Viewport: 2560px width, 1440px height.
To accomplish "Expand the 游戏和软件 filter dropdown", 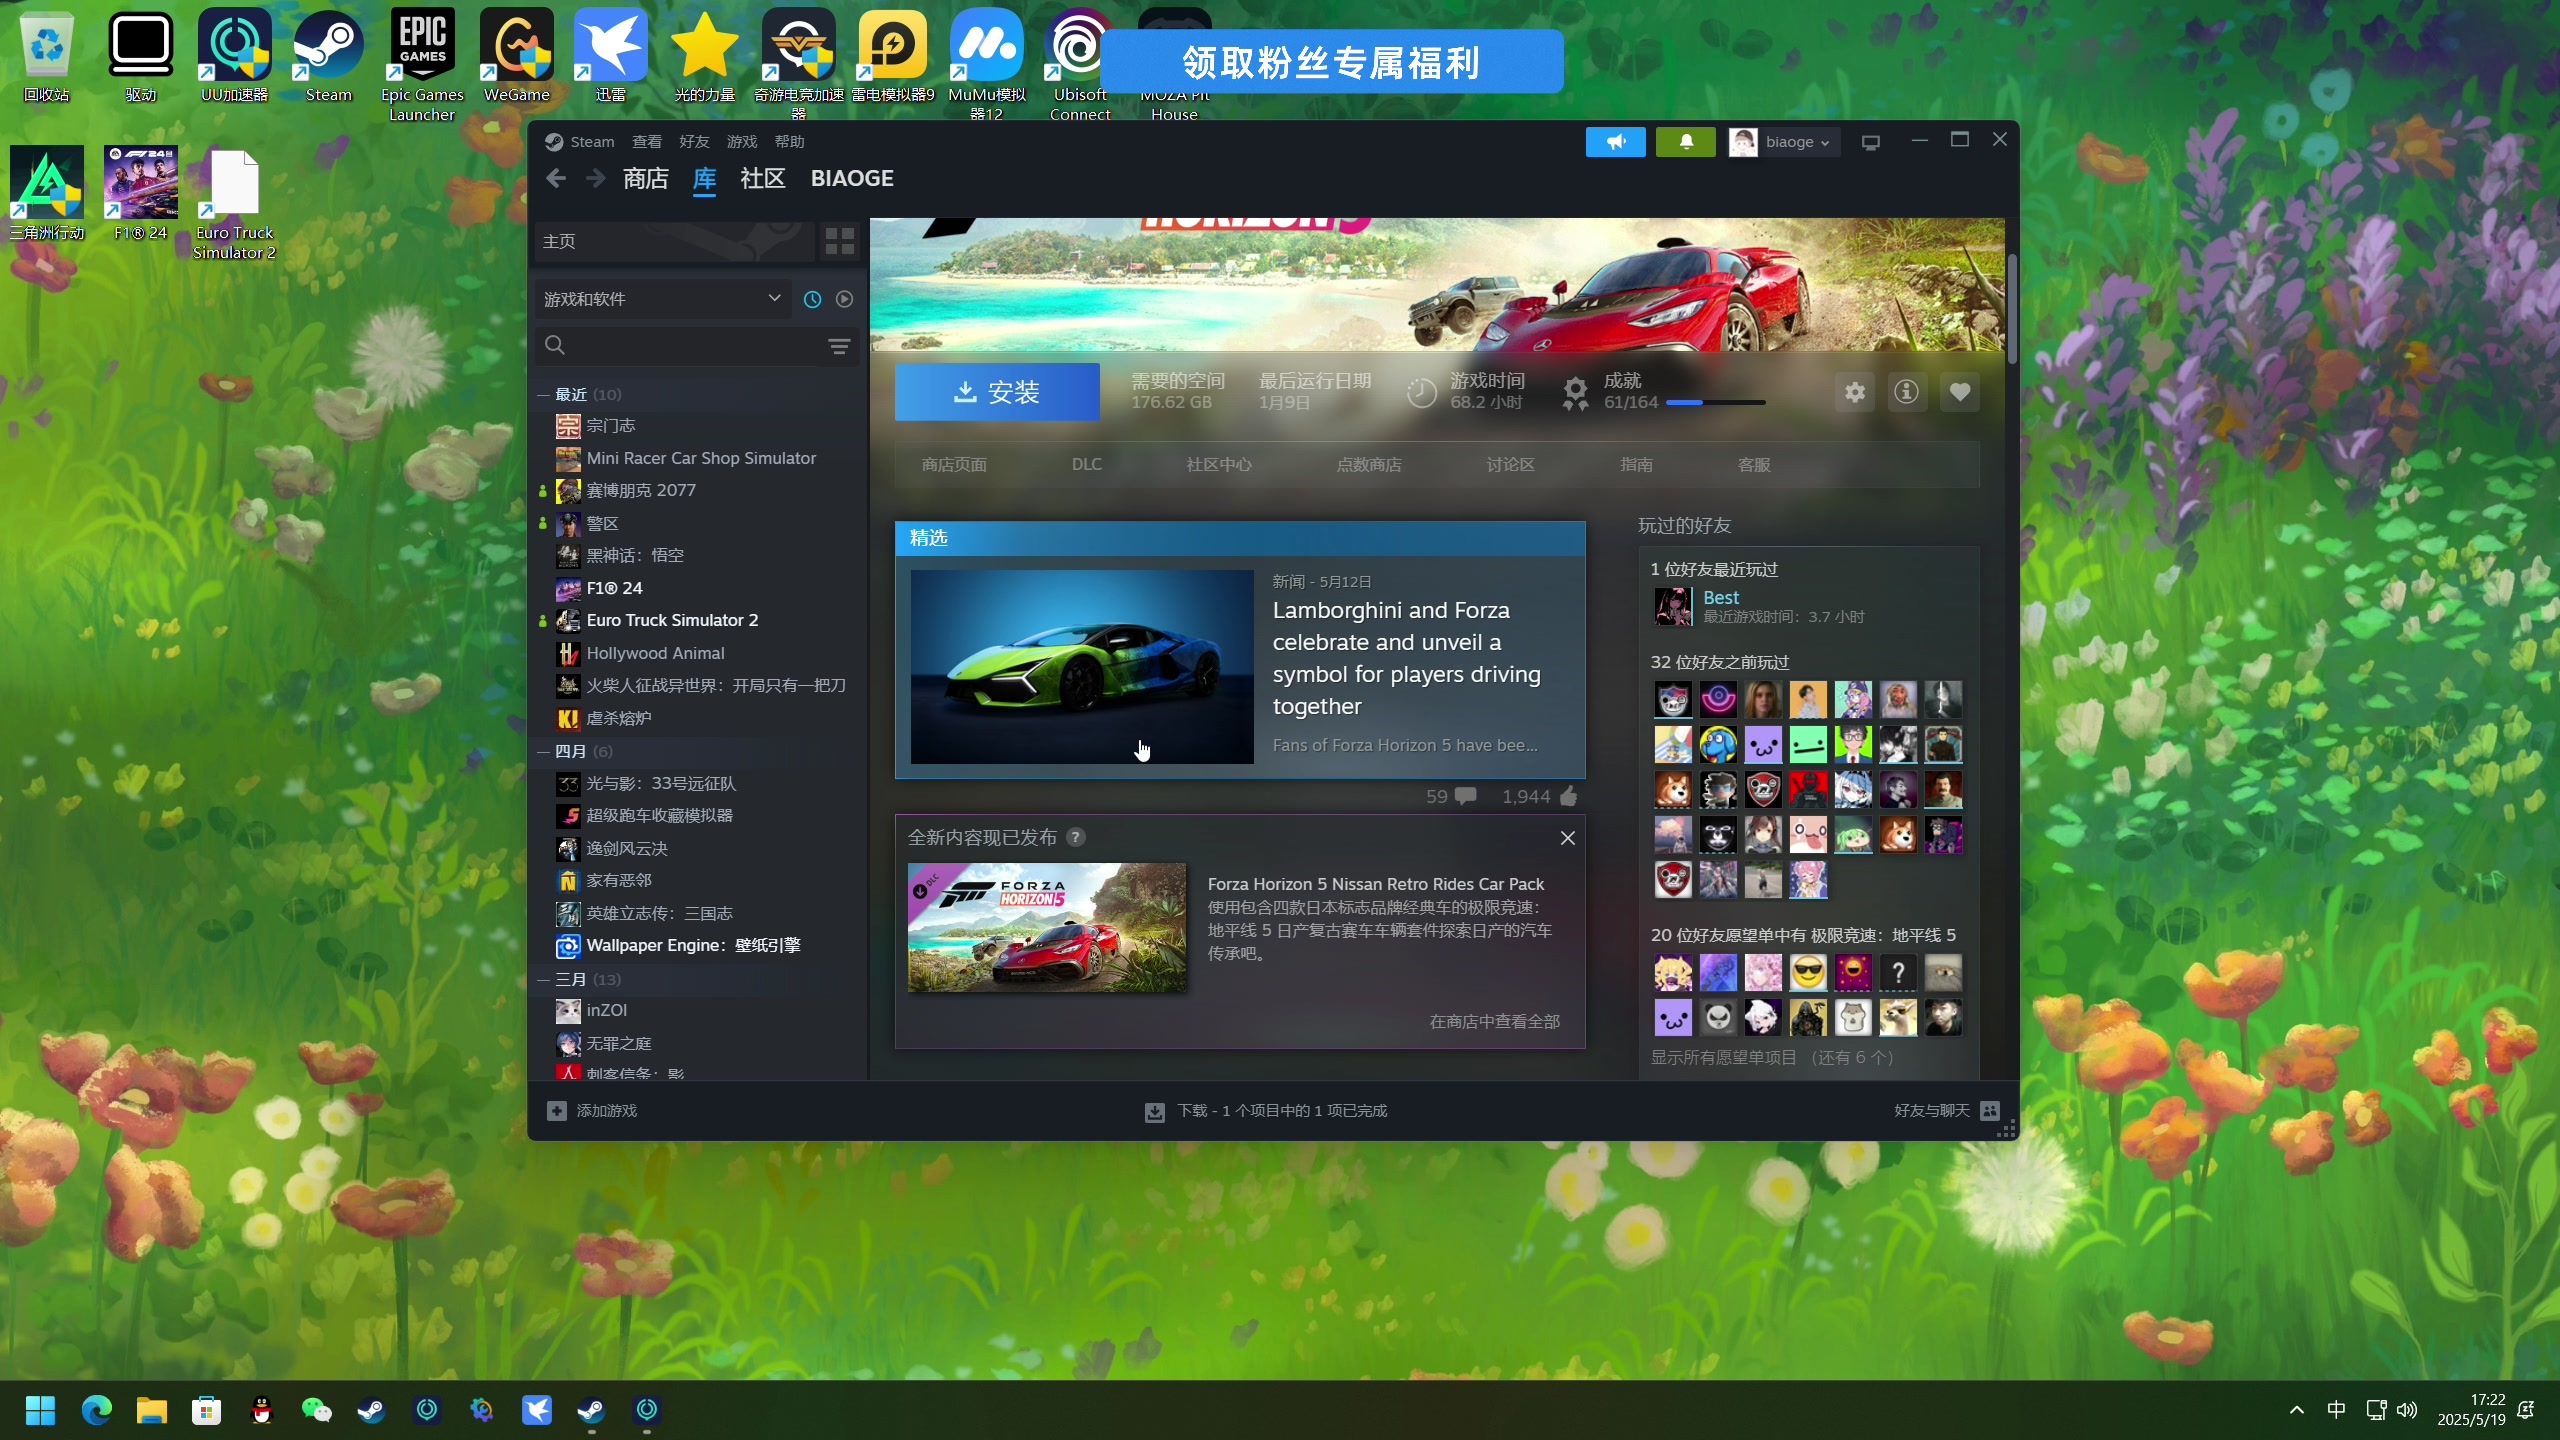I will point(662,299).
